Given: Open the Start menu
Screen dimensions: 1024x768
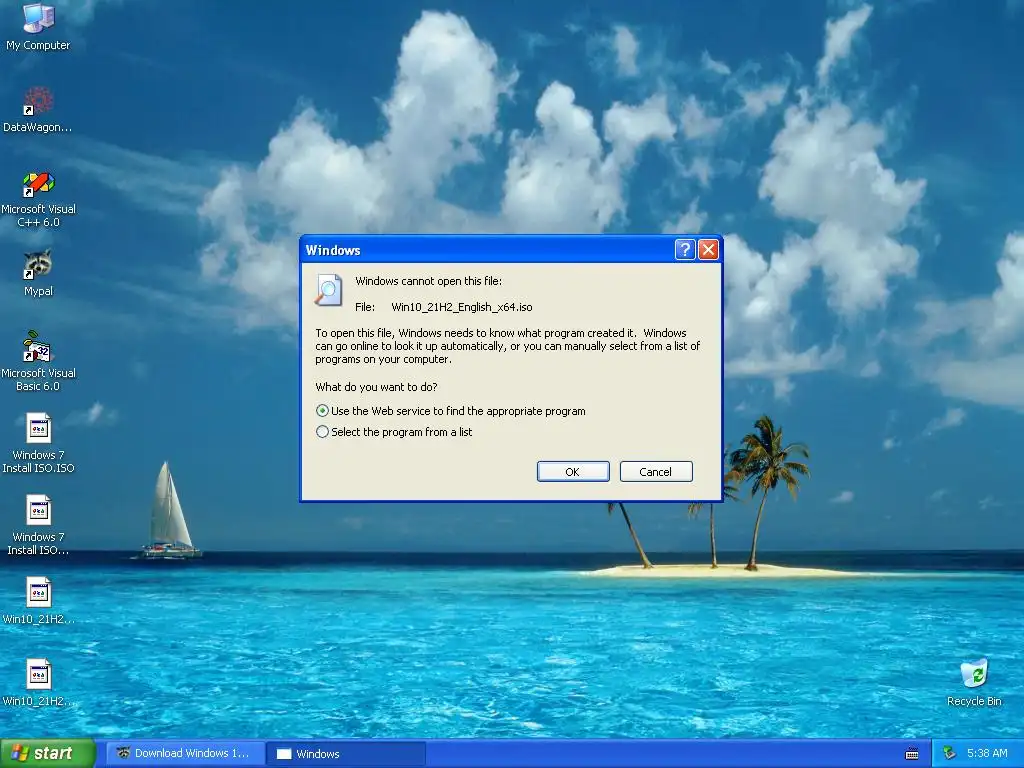Looking at the screenshot, I should click(x=47, y=754).
